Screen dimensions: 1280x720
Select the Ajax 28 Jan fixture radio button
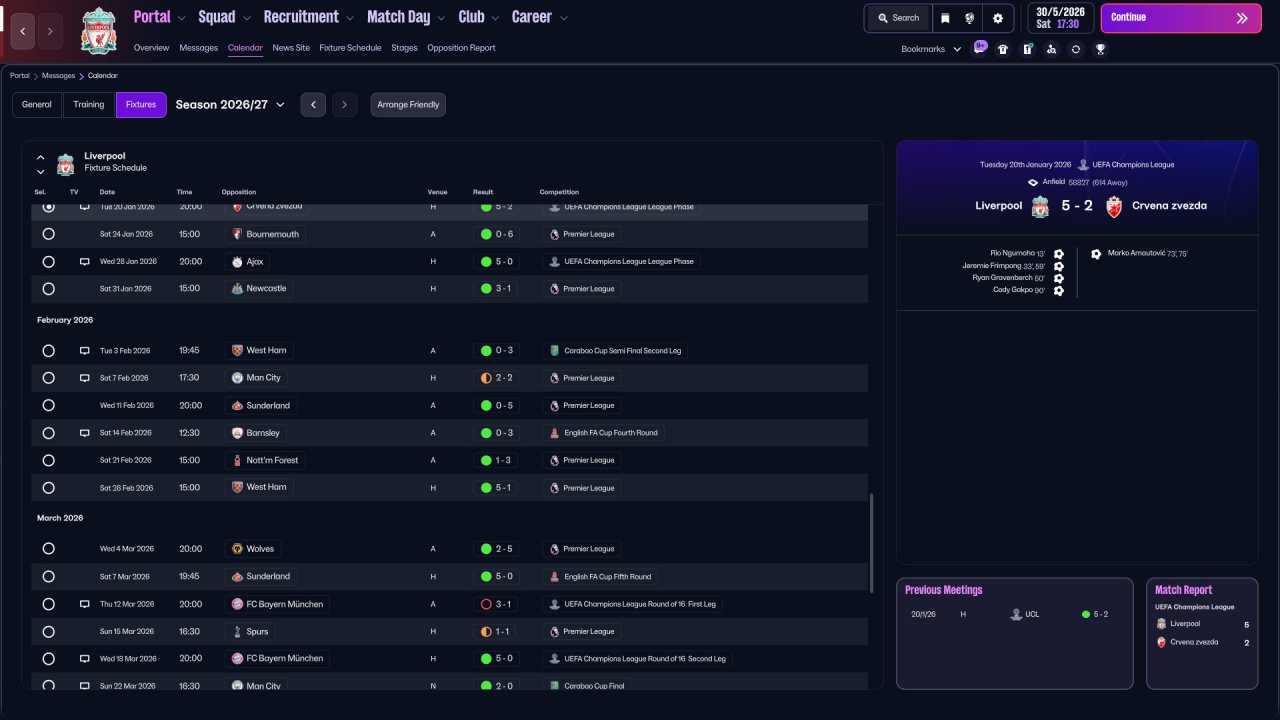(48, 261)
